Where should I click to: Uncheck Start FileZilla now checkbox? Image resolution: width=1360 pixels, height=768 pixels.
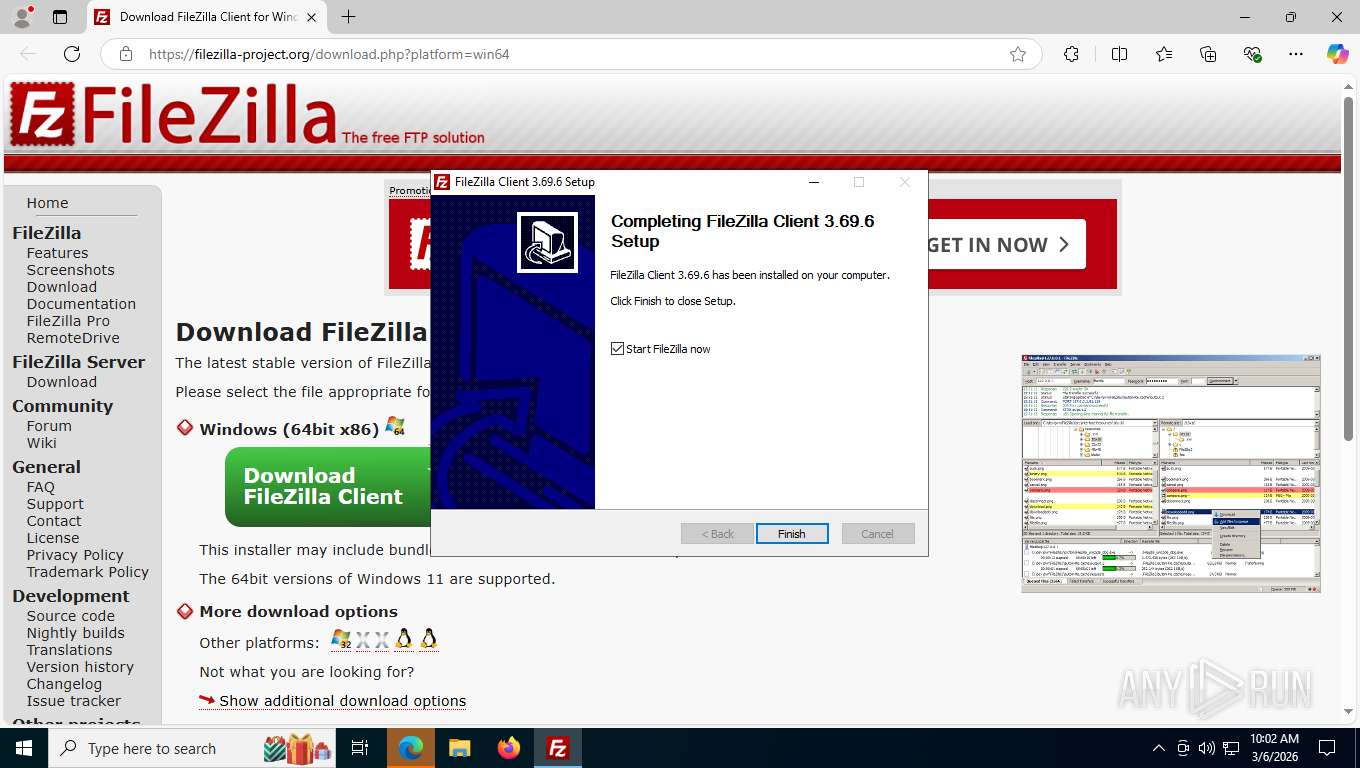click(x=617, y=349)
